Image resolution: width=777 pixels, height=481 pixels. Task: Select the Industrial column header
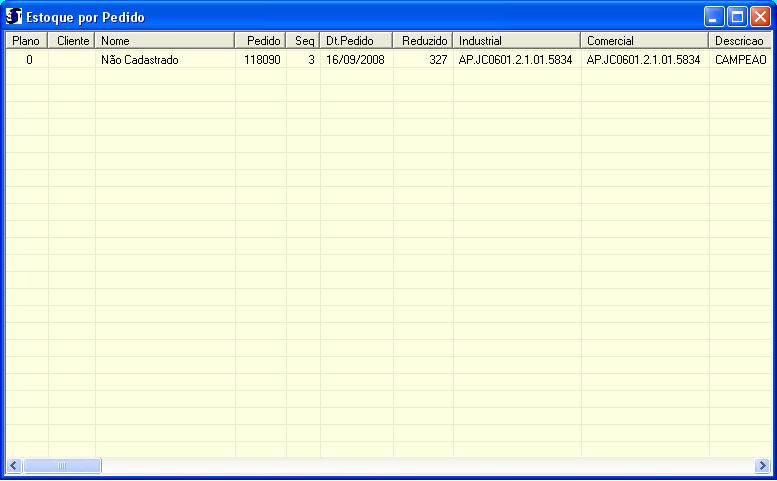coord(516,41)
